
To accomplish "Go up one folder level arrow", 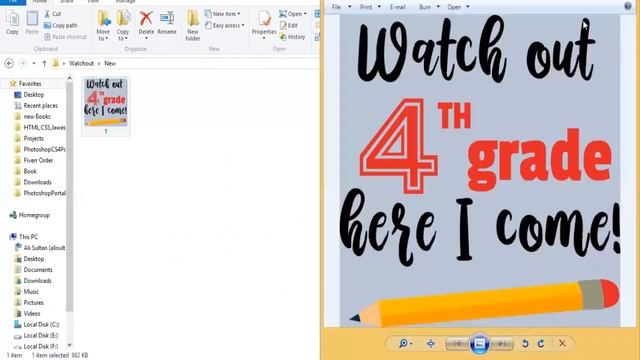I will (44, 63).
